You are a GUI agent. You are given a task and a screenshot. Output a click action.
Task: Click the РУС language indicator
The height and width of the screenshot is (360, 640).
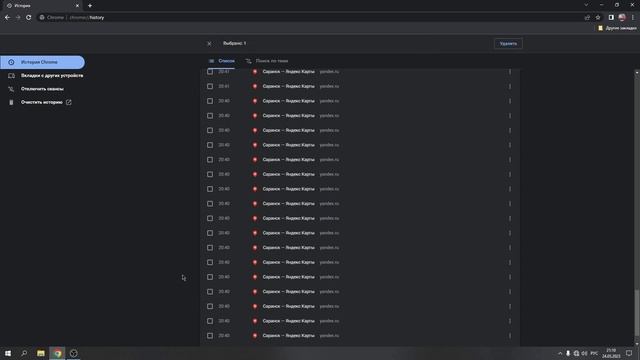point(594,353)
